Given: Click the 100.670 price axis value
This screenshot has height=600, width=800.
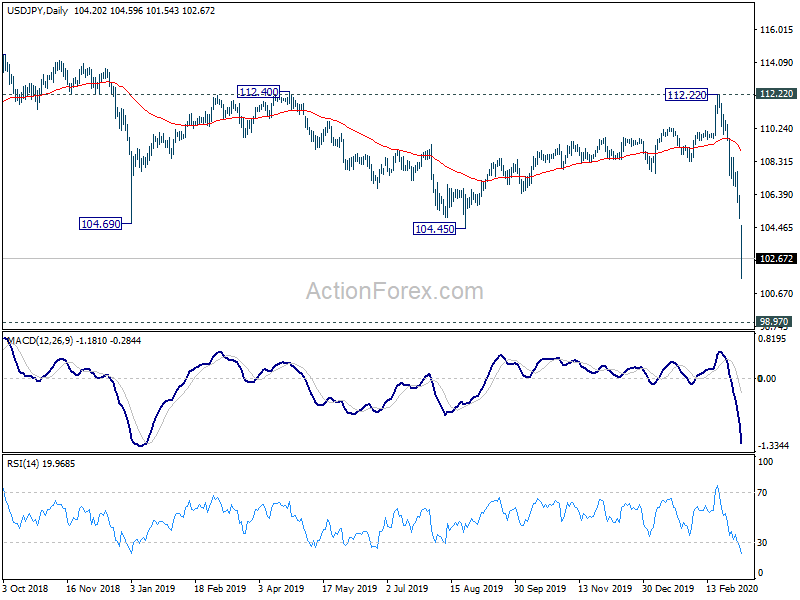Looking at the screenshot, I should (x=777, y=293).
